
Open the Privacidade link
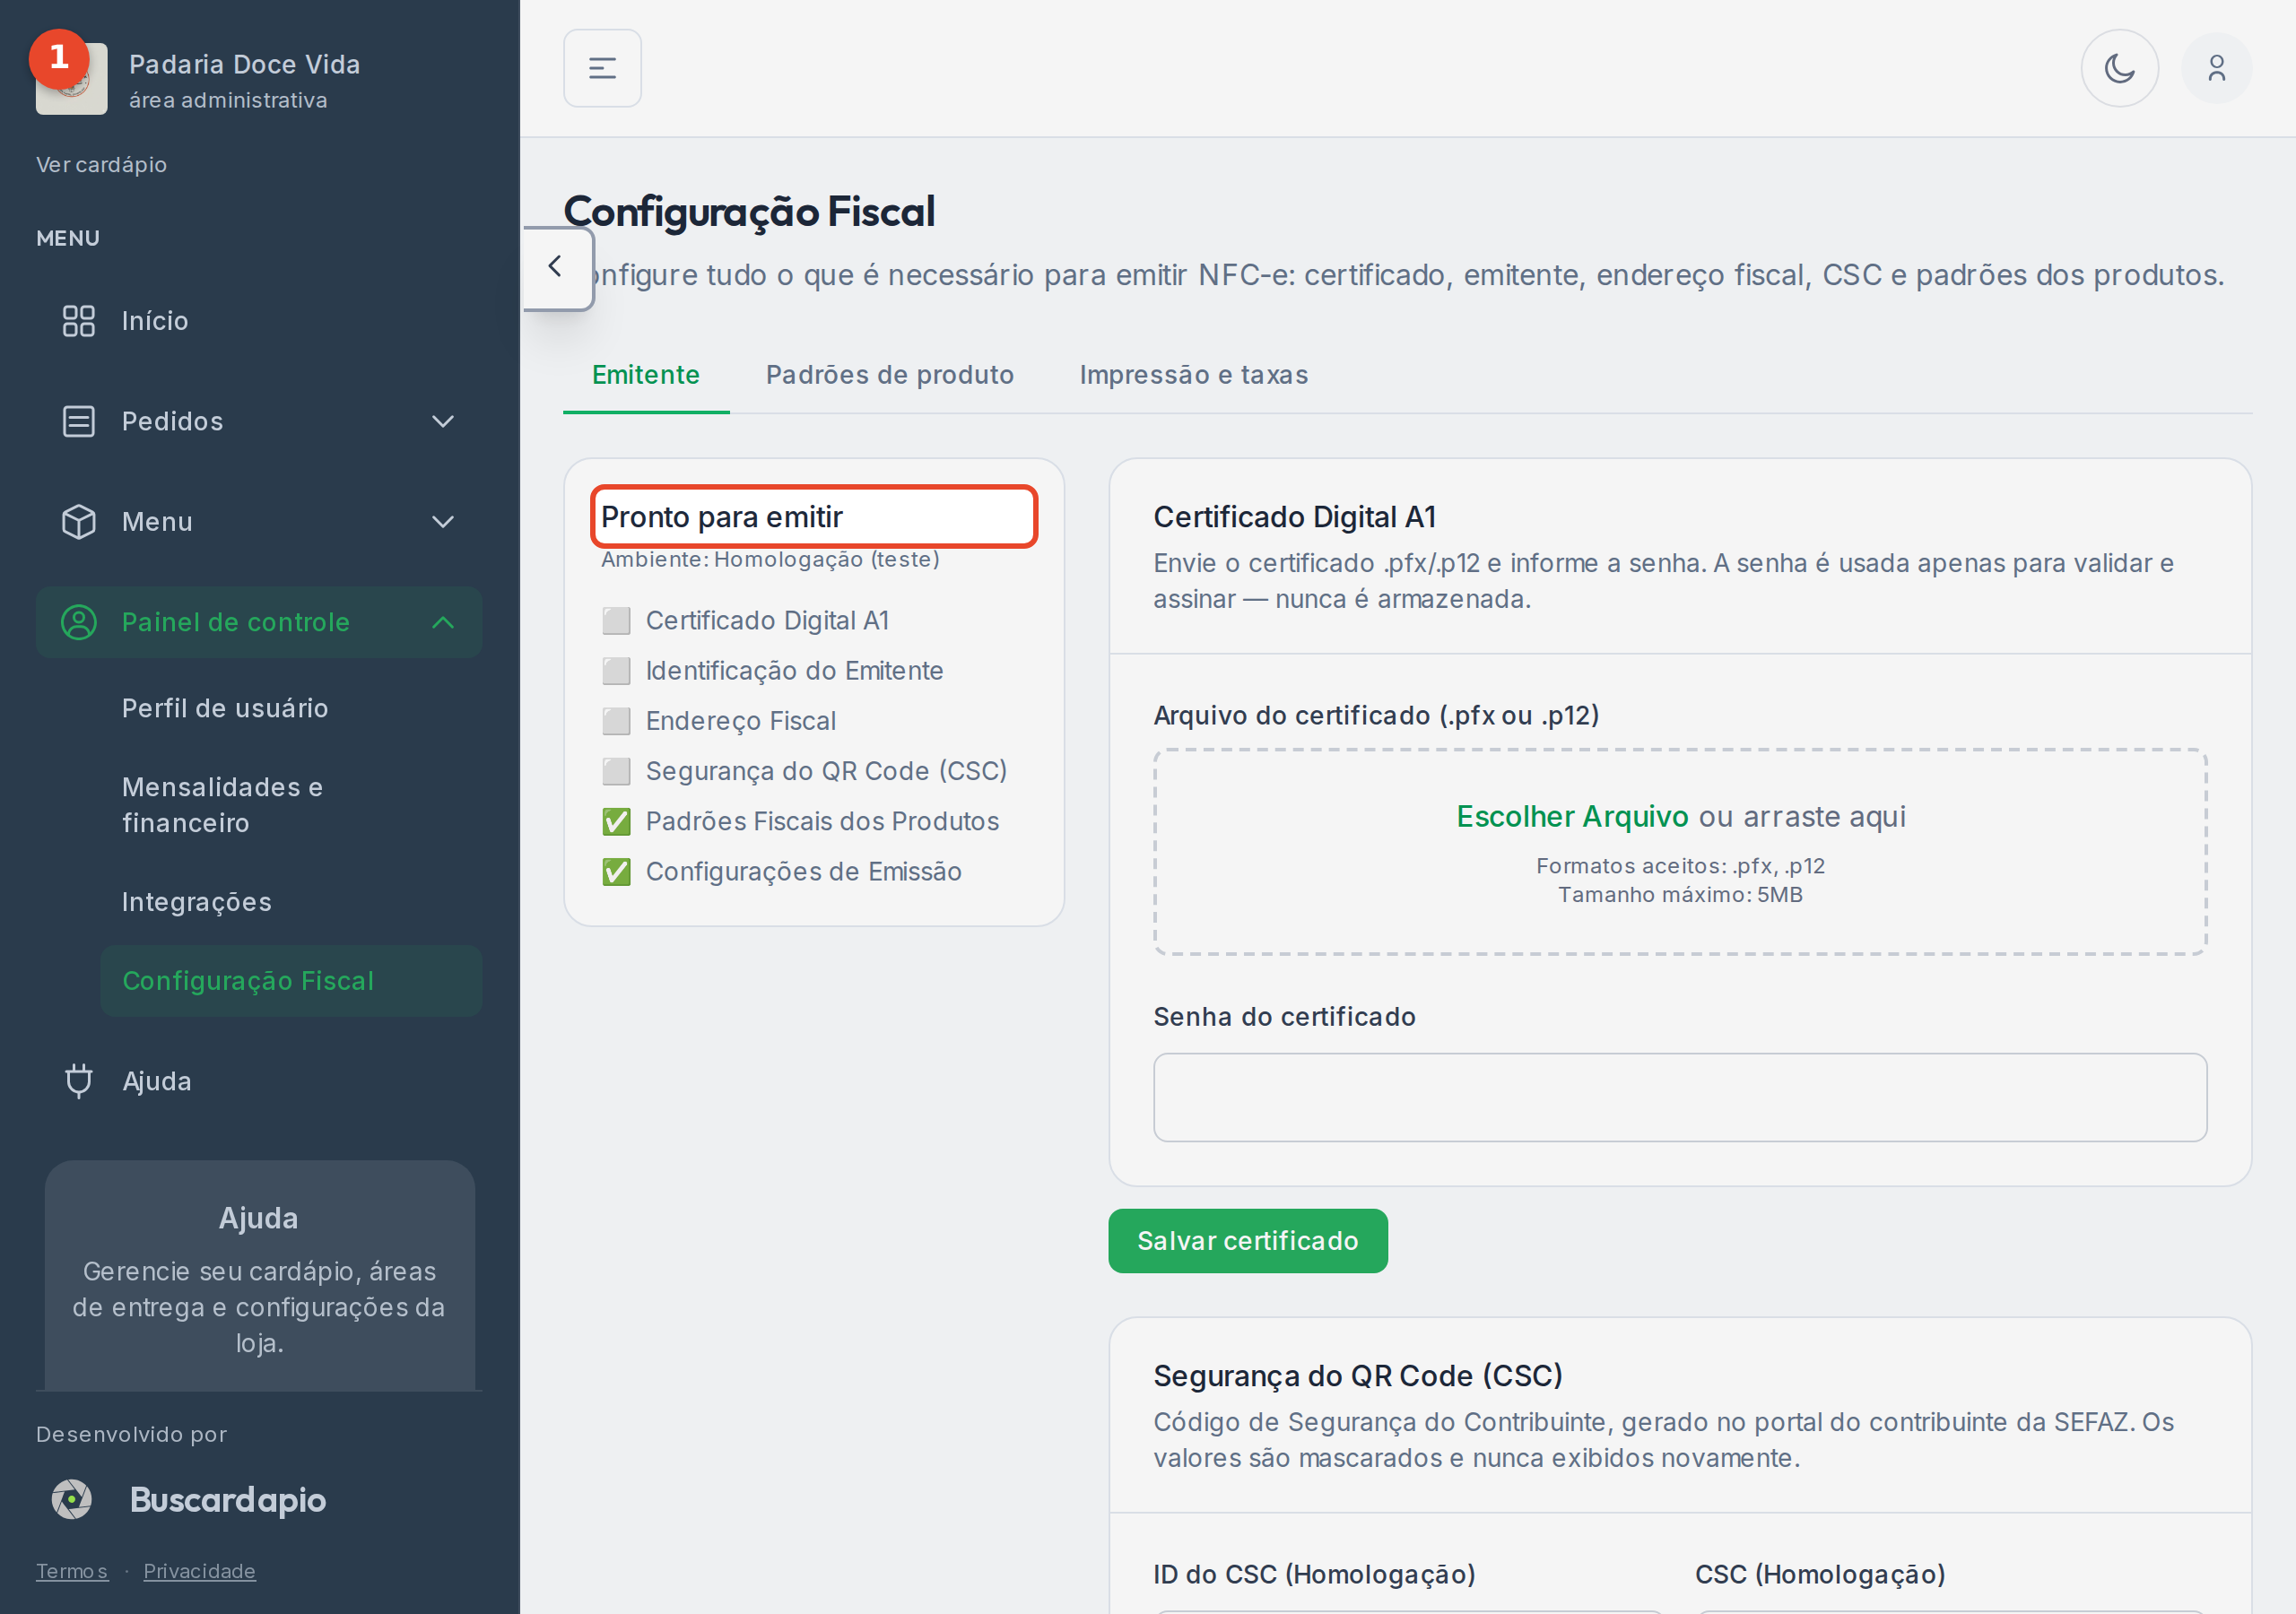click(199, 1570)
